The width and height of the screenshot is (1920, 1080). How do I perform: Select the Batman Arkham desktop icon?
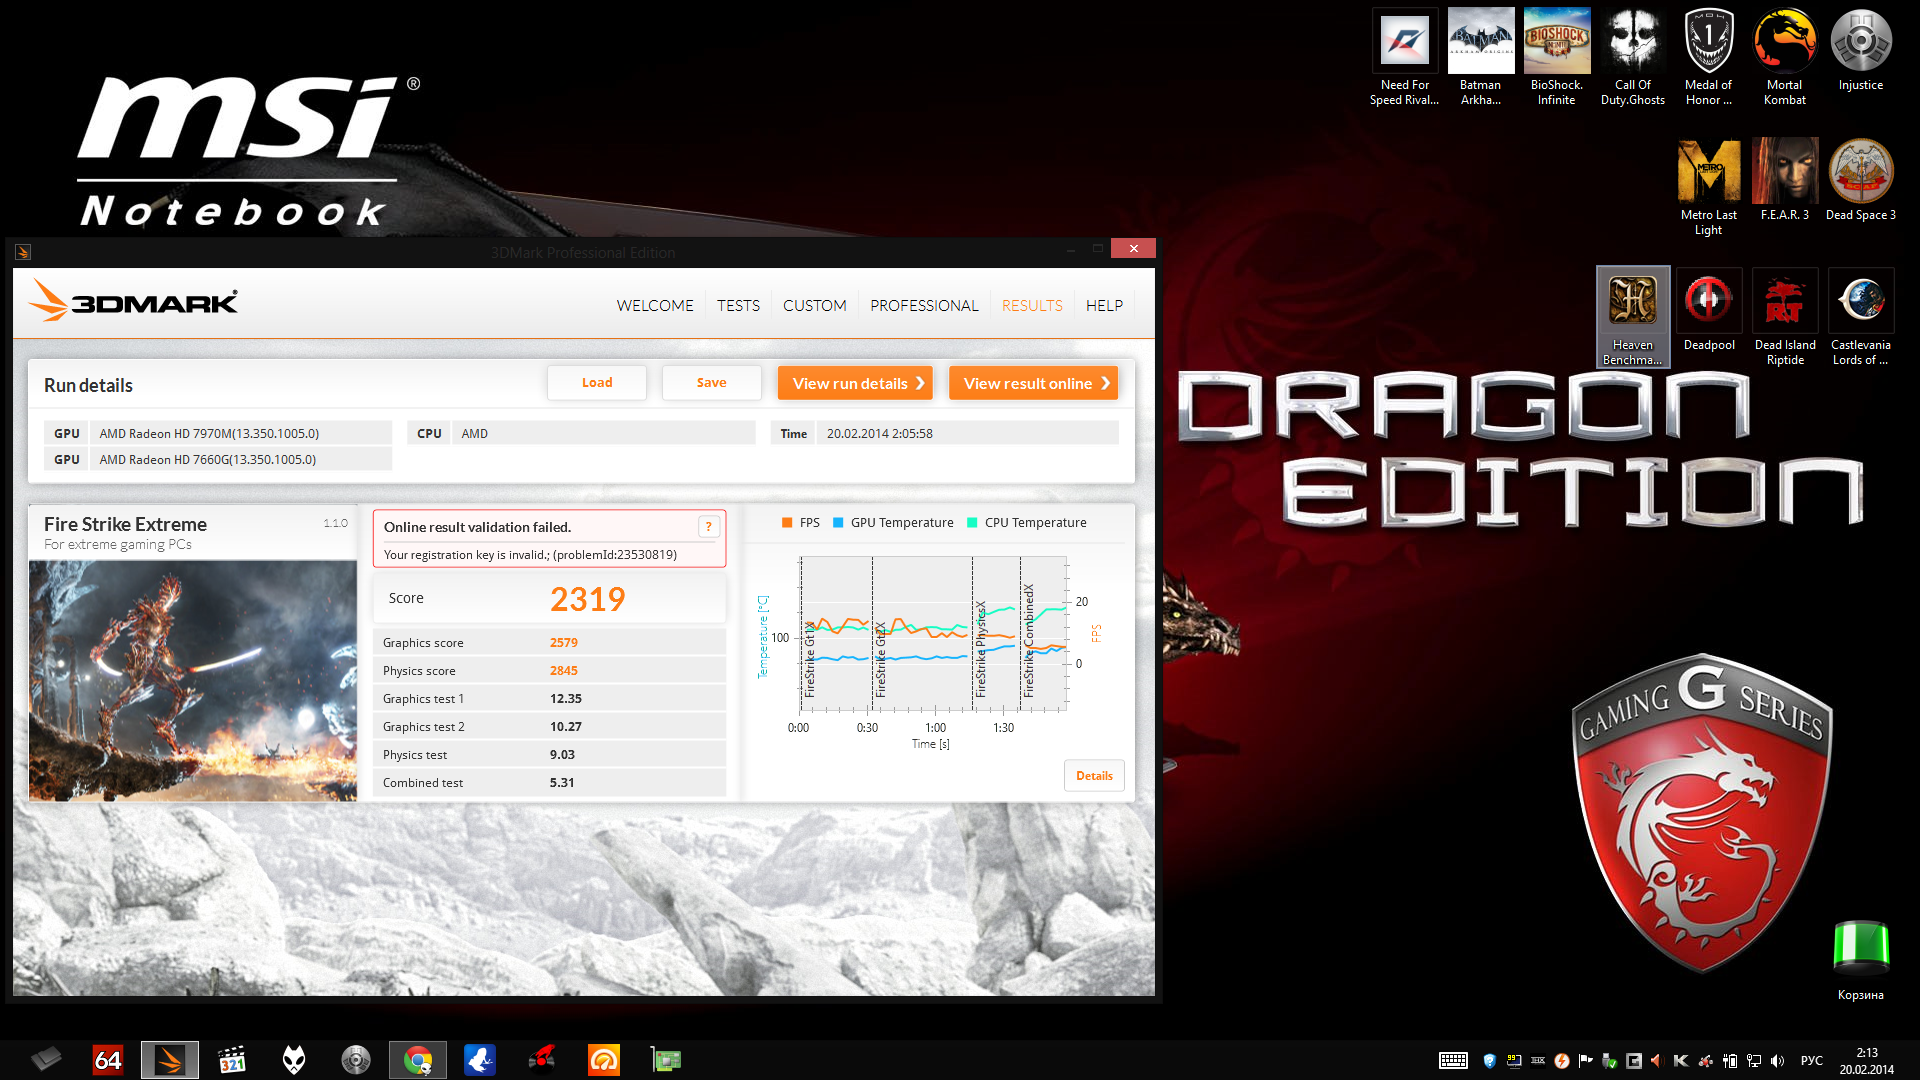[x=1480, y=58]
